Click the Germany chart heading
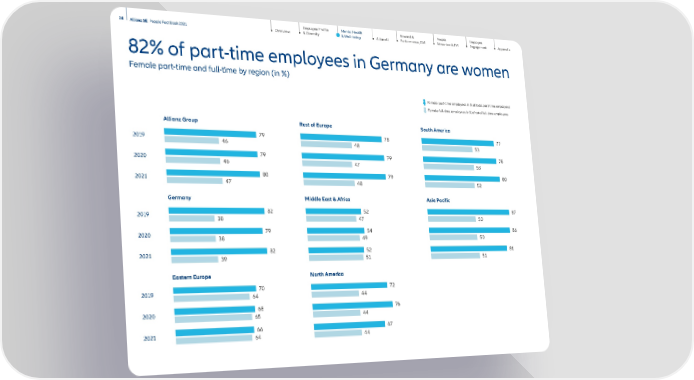 pyautogui.click(x=179, y=197)
